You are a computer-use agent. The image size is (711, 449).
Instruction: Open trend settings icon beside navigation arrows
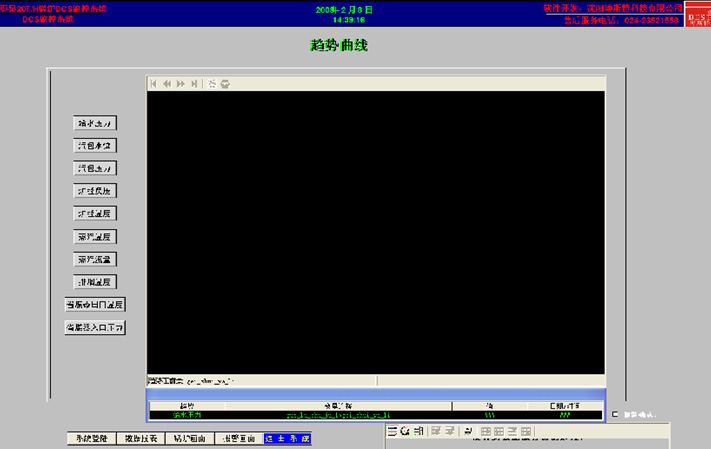pos(212,84)
